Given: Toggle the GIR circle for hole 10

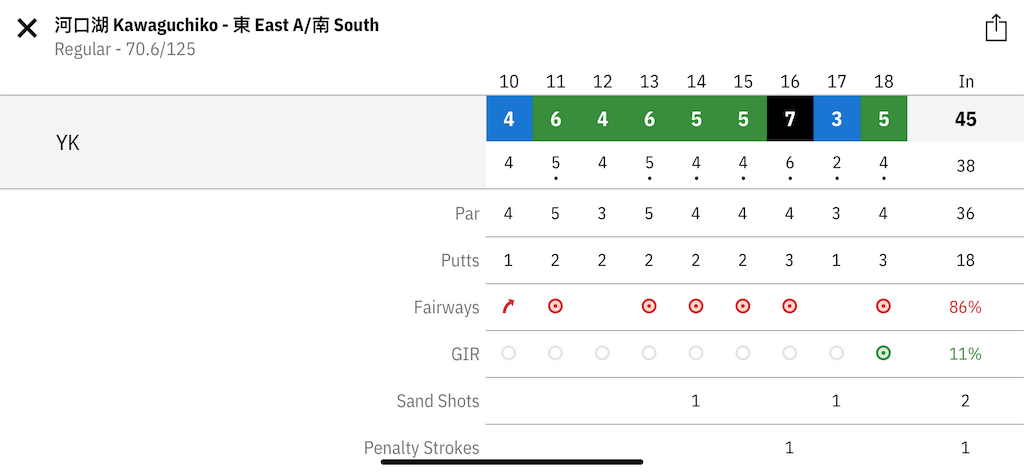Looking at the screenshot, I should (509, 353).
